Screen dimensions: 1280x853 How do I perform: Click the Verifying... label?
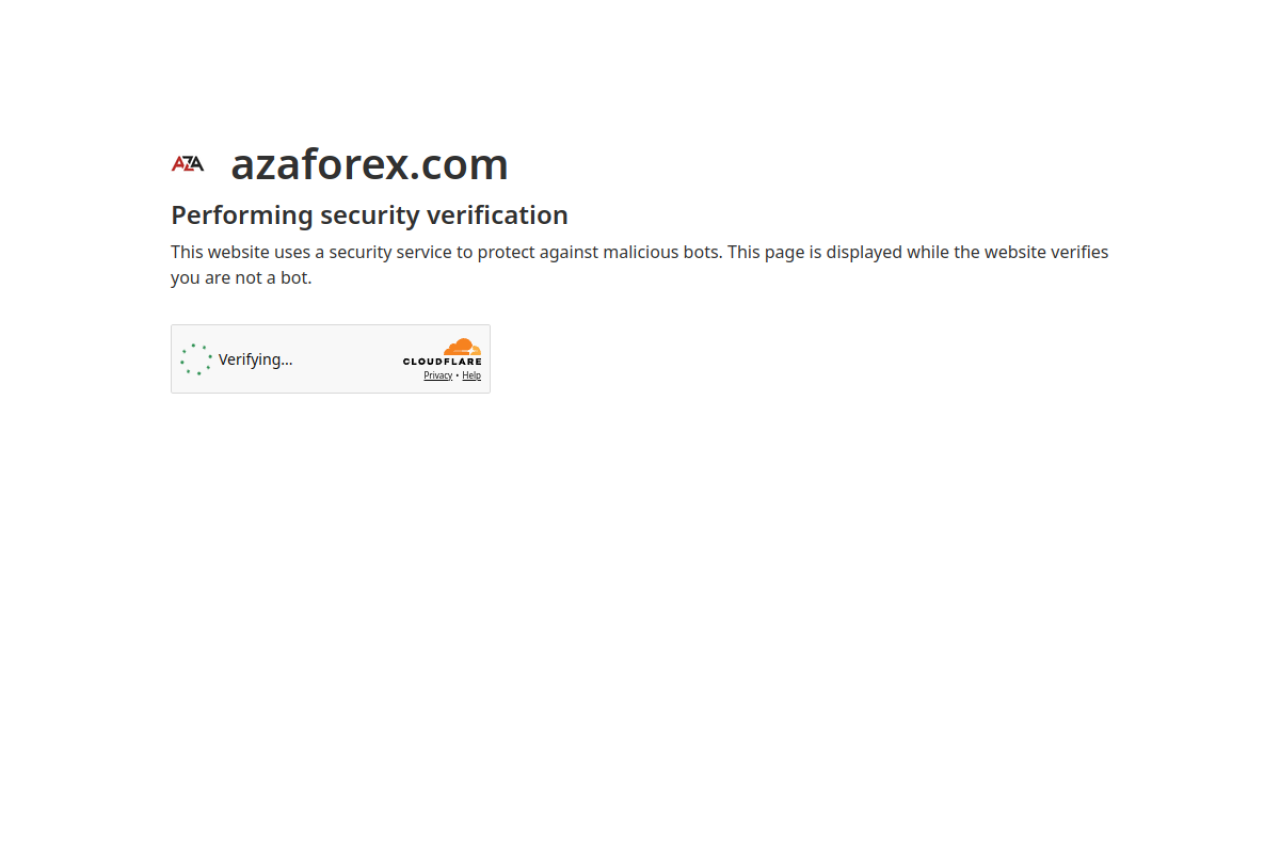click(x=255, y=359)
